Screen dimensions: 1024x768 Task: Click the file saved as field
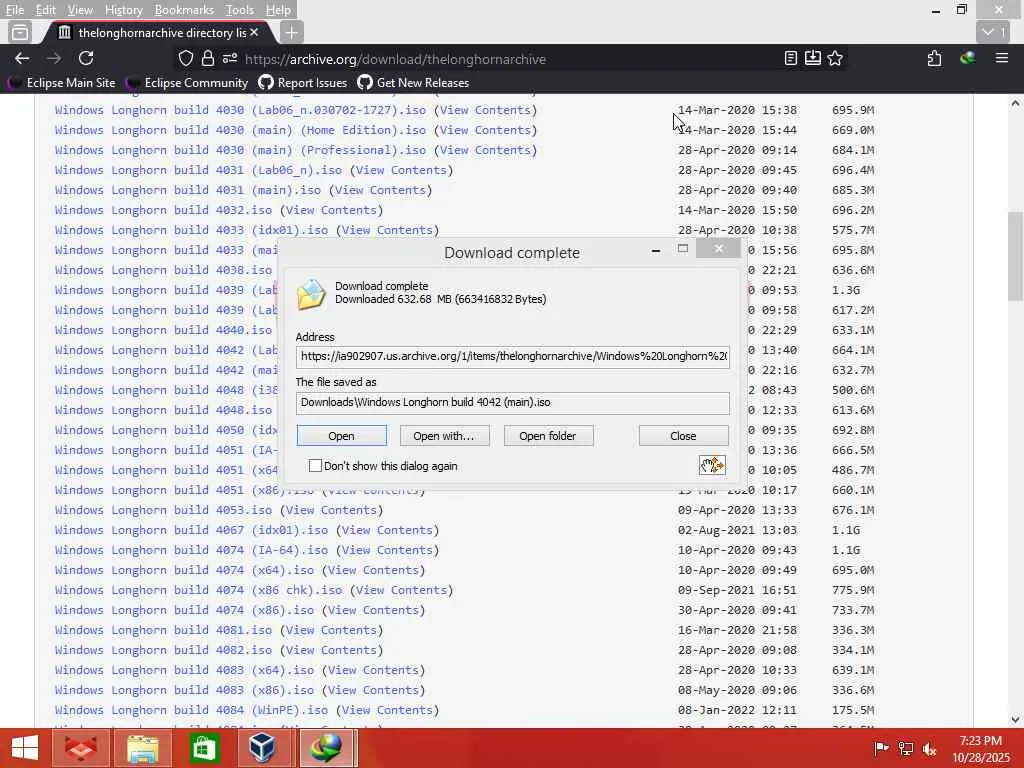click(x=513, y=402)
